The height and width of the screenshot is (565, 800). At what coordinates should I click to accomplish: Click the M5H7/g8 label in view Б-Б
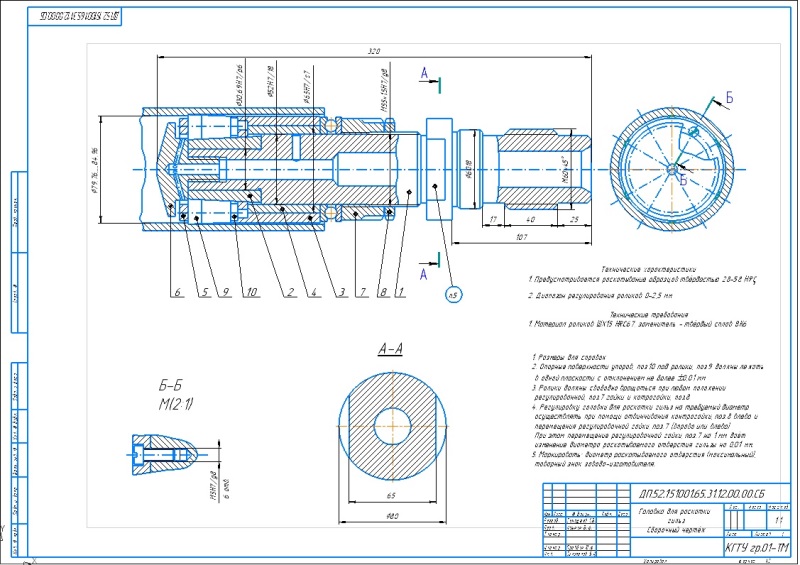pos(213,486)
